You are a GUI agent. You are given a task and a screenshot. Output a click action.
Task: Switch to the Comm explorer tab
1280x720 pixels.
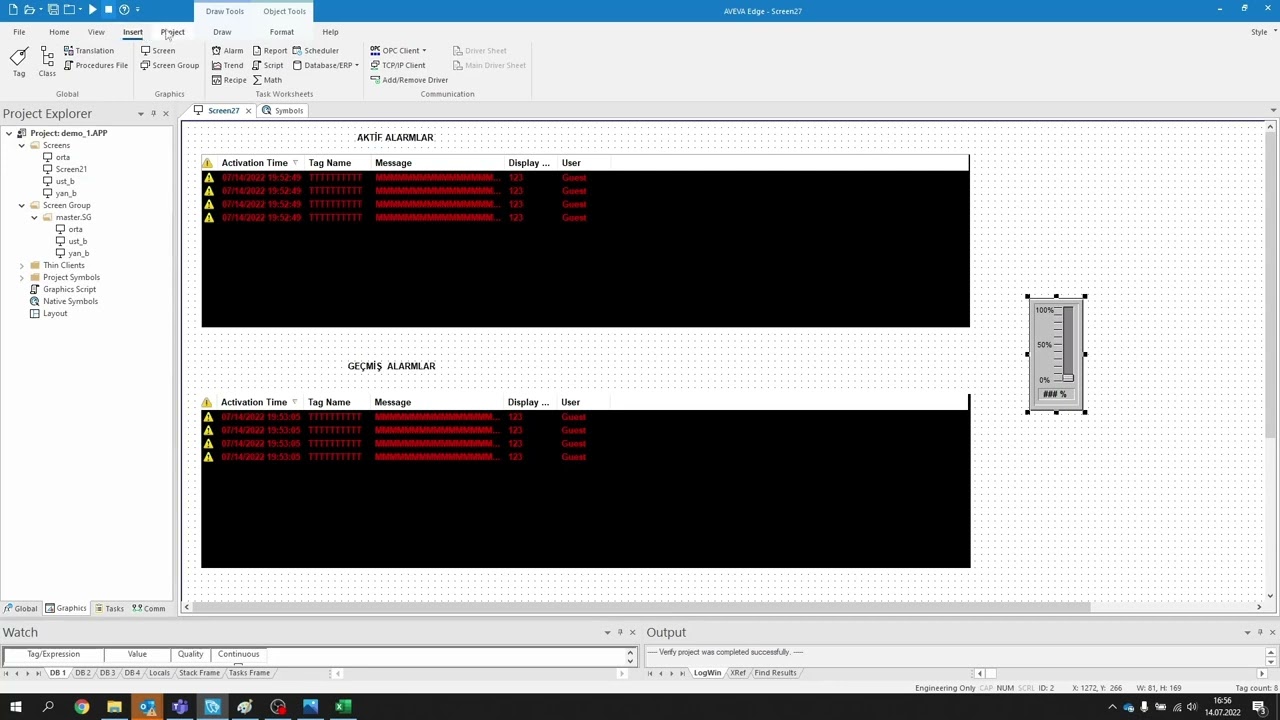149,608
